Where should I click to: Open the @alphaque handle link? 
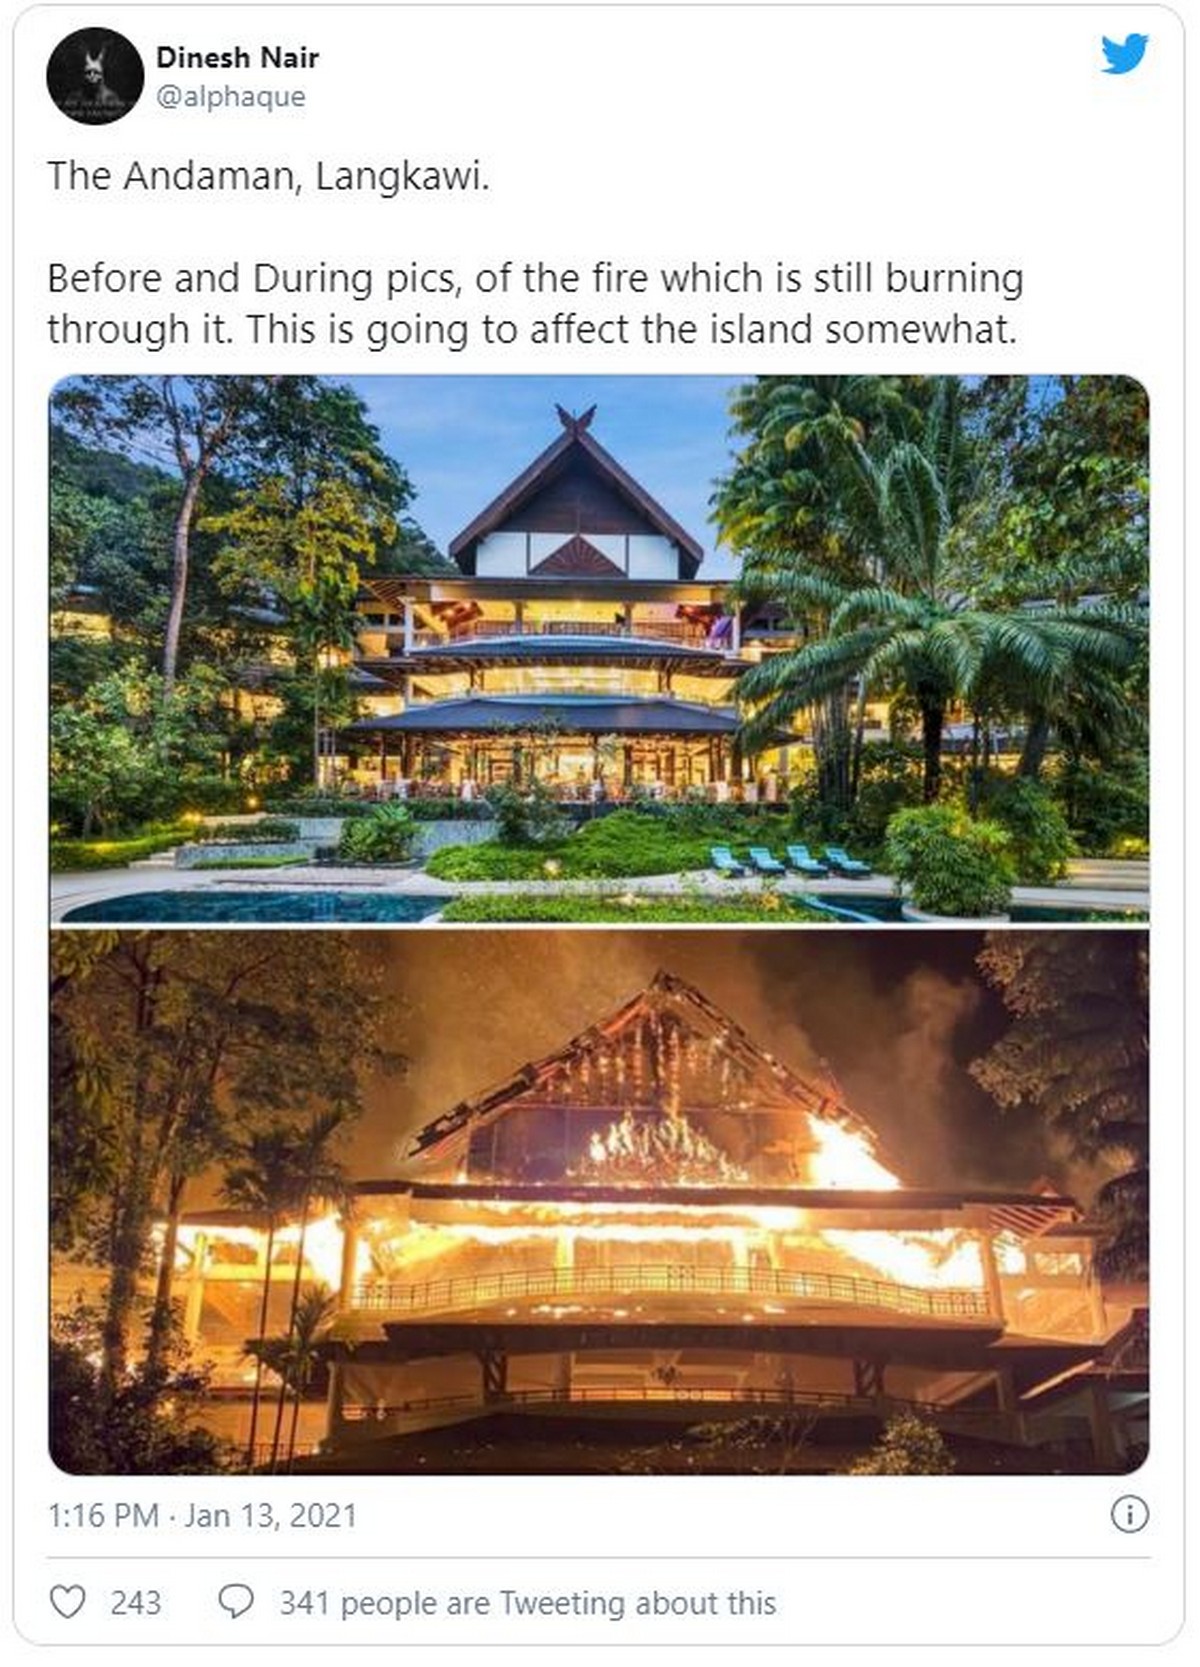(231, 97)
